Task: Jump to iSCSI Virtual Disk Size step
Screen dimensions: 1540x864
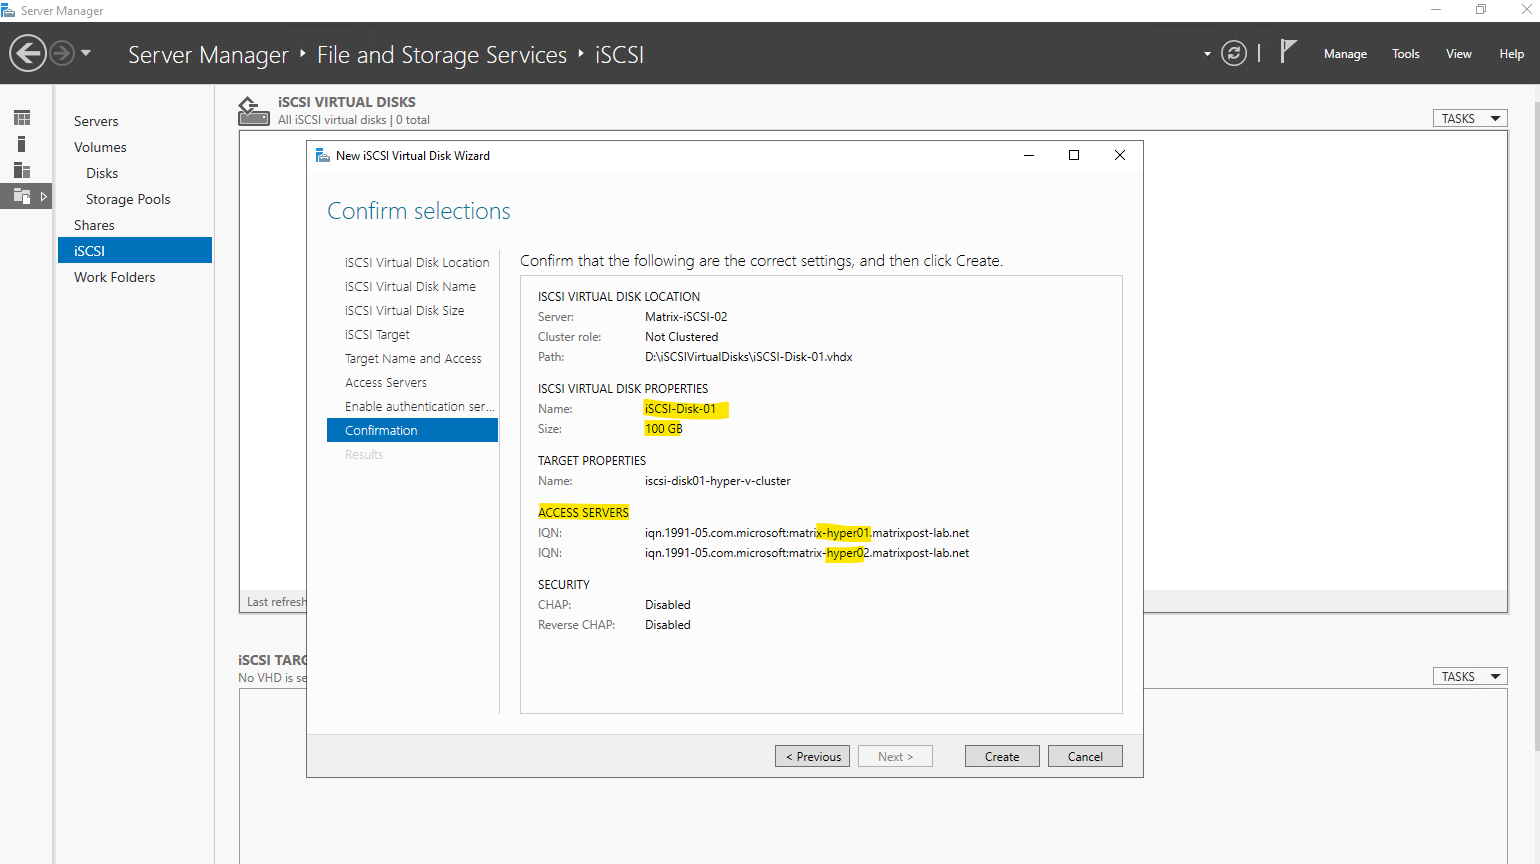Action: coord(404,310)
